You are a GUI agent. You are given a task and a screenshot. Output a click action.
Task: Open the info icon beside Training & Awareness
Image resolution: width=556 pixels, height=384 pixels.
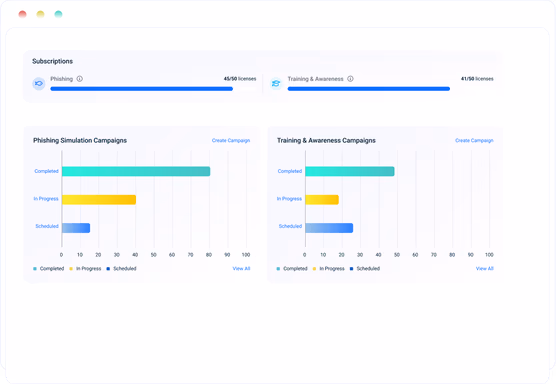[x=350, y=79]
